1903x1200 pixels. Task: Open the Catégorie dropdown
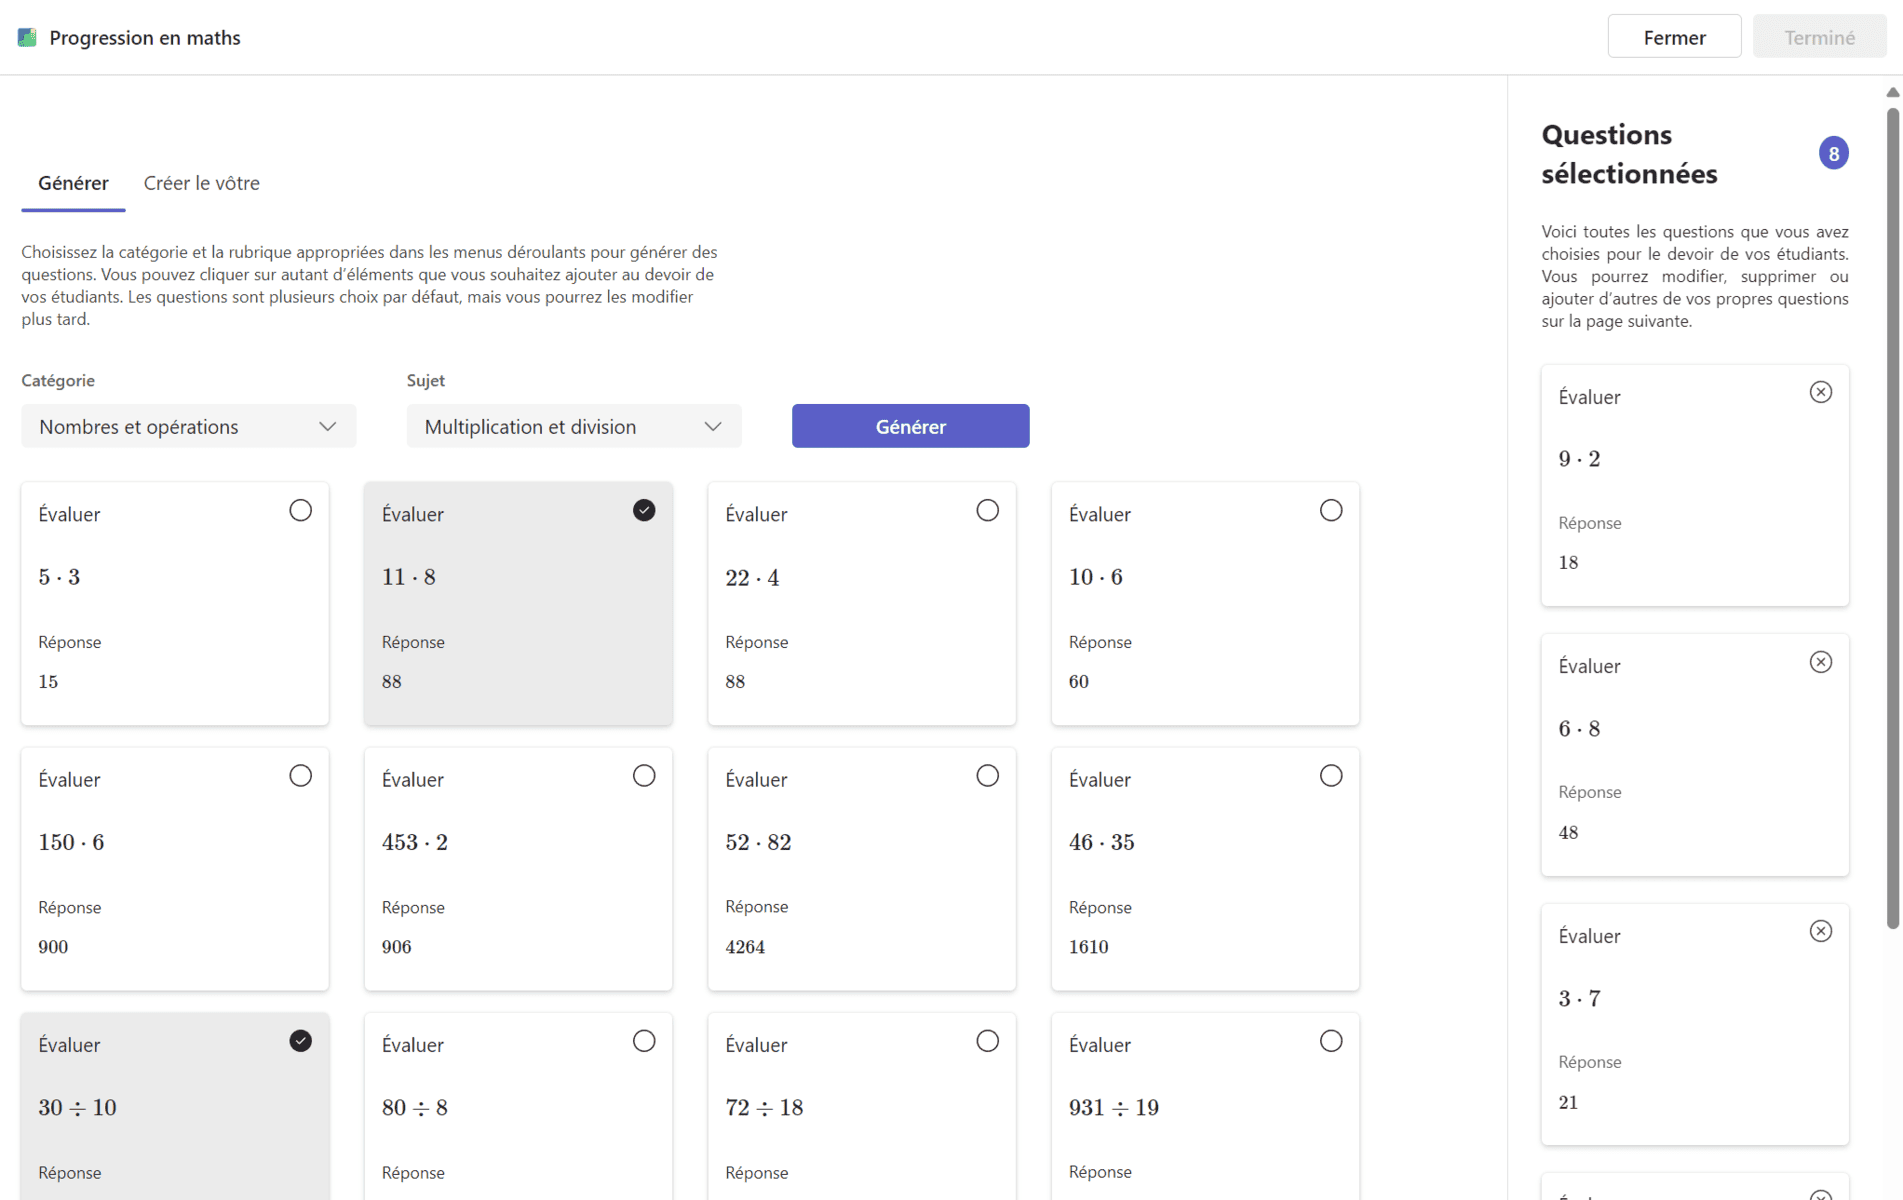pyautogui.click(x=188, y=426)
